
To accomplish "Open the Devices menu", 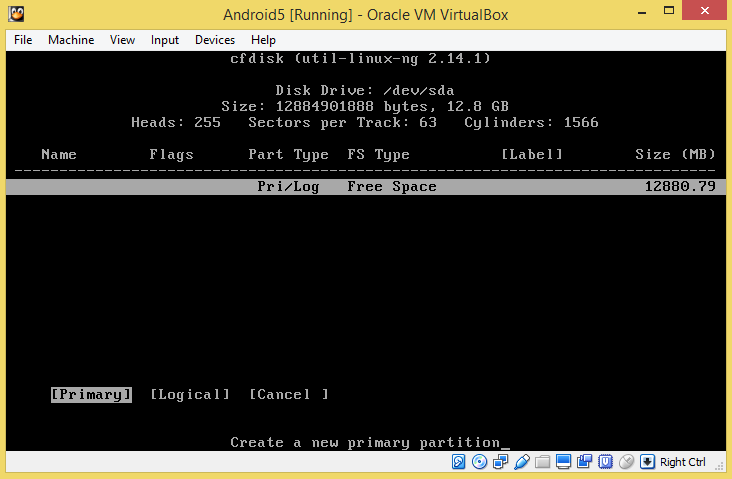I will (215, 40).
